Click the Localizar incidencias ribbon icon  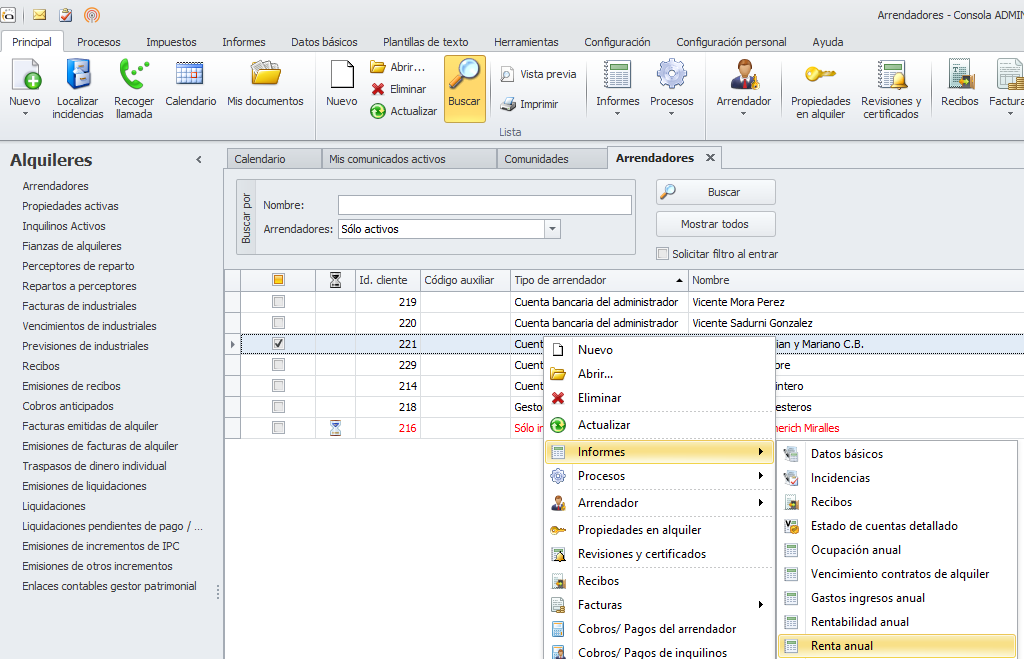tap(78, 77)
